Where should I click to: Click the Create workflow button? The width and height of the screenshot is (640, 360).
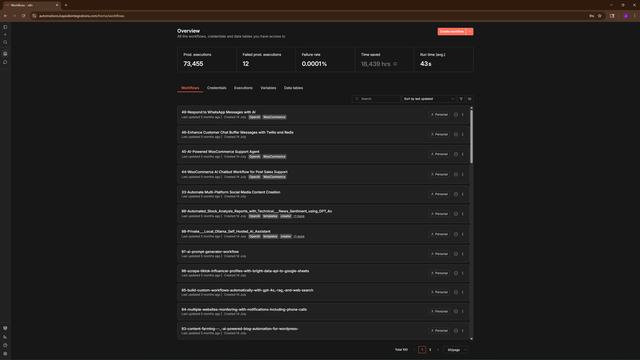pyautogui.click(x=451, y=31)
